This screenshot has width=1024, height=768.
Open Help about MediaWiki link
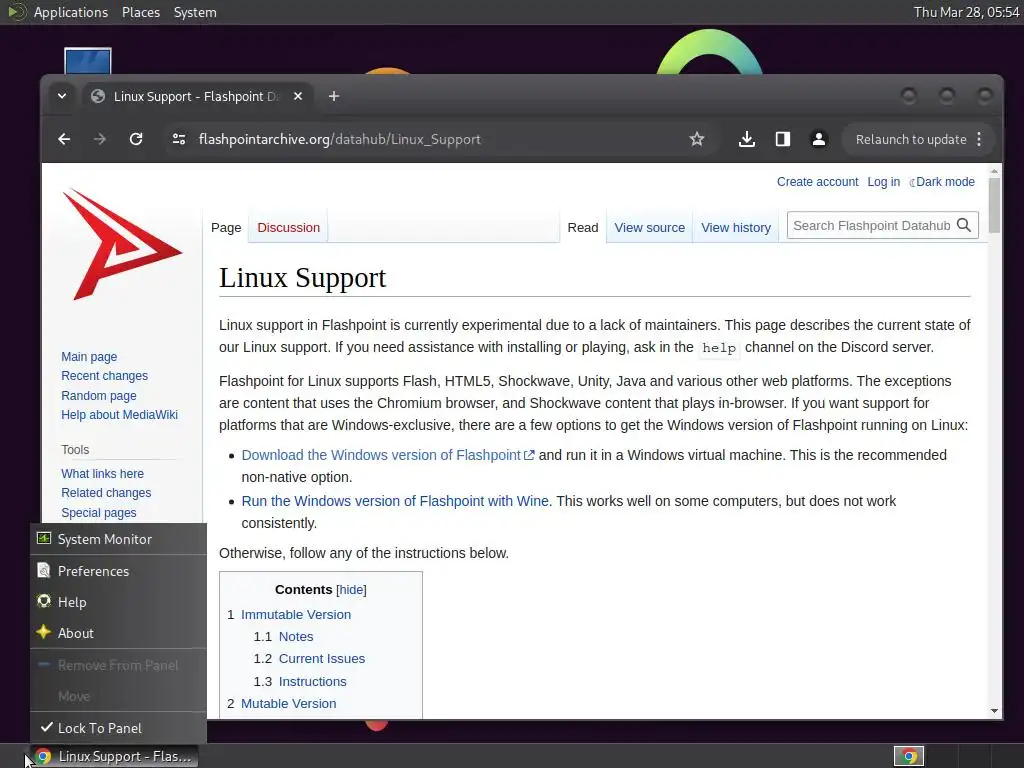120,415
